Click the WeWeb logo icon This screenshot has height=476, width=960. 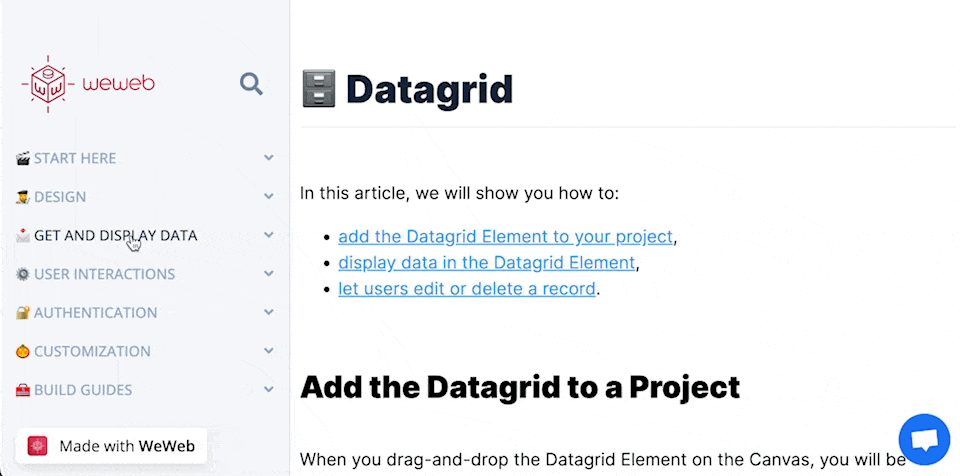click(48, 82)
